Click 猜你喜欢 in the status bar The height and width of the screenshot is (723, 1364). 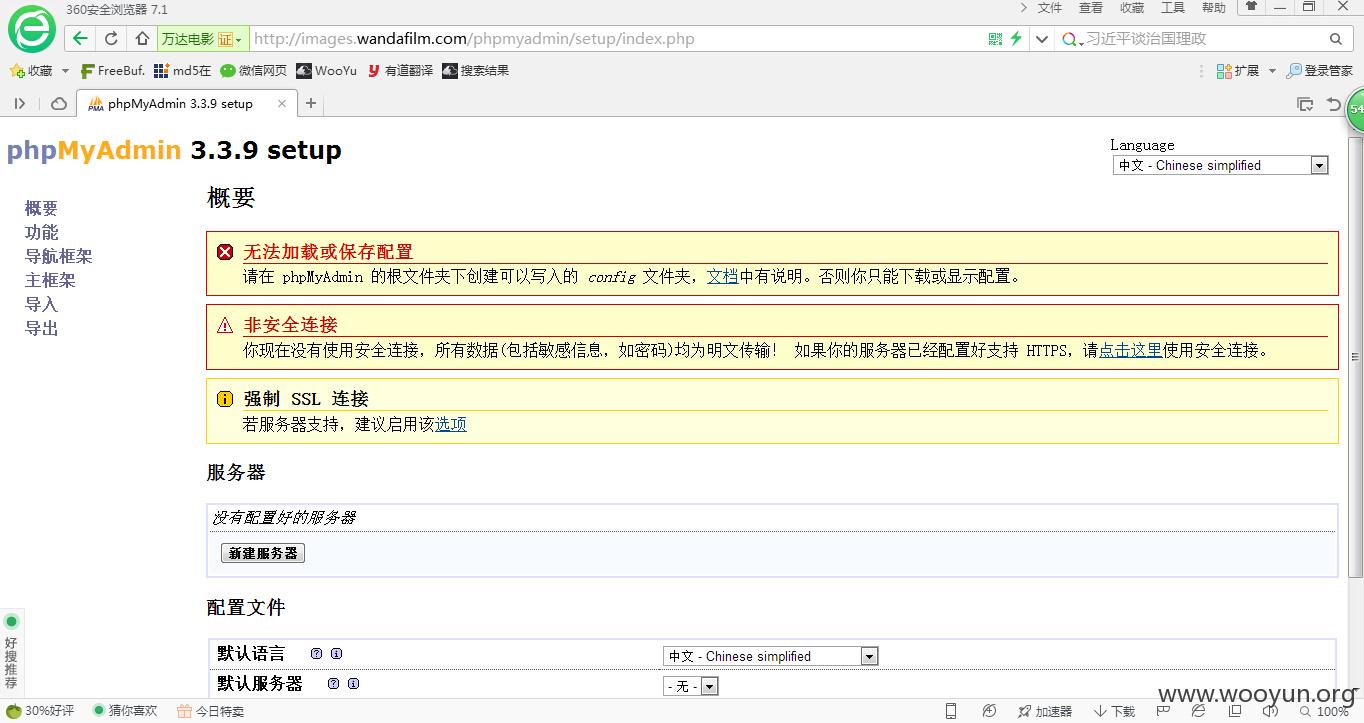(x=125, y=711)
